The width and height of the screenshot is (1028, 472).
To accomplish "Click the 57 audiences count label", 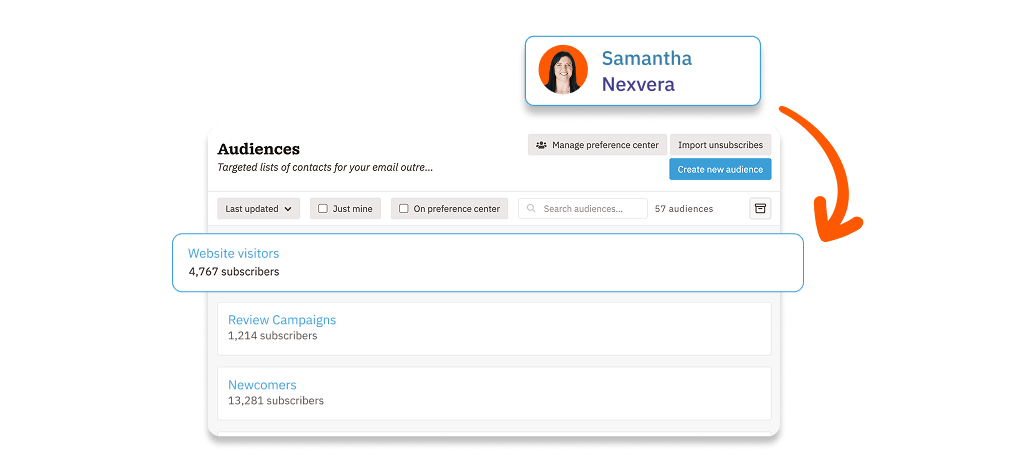I will (x=684, y=209).
